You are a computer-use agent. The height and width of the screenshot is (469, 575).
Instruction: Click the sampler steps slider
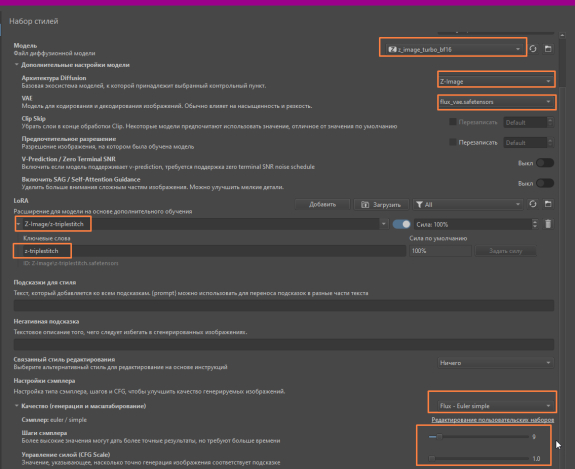479,436
